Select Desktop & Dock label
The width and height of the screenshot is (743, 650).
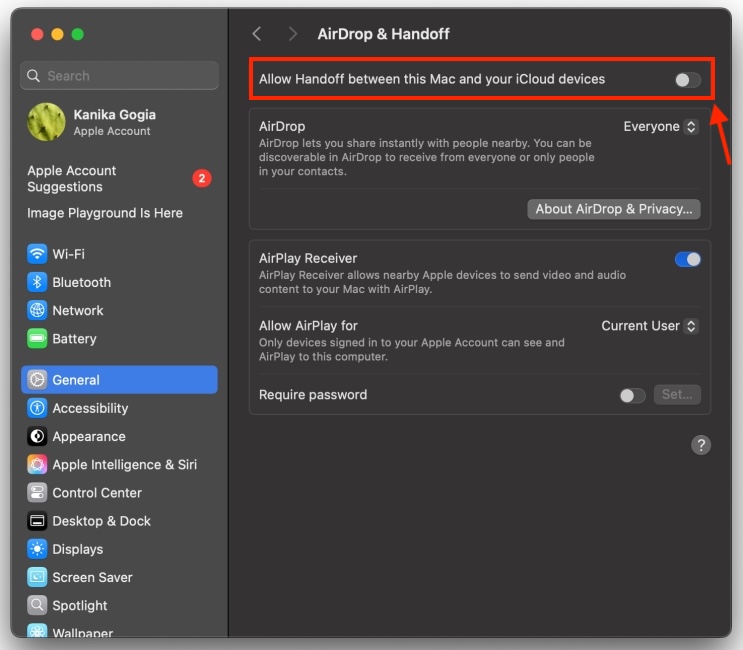101,521
